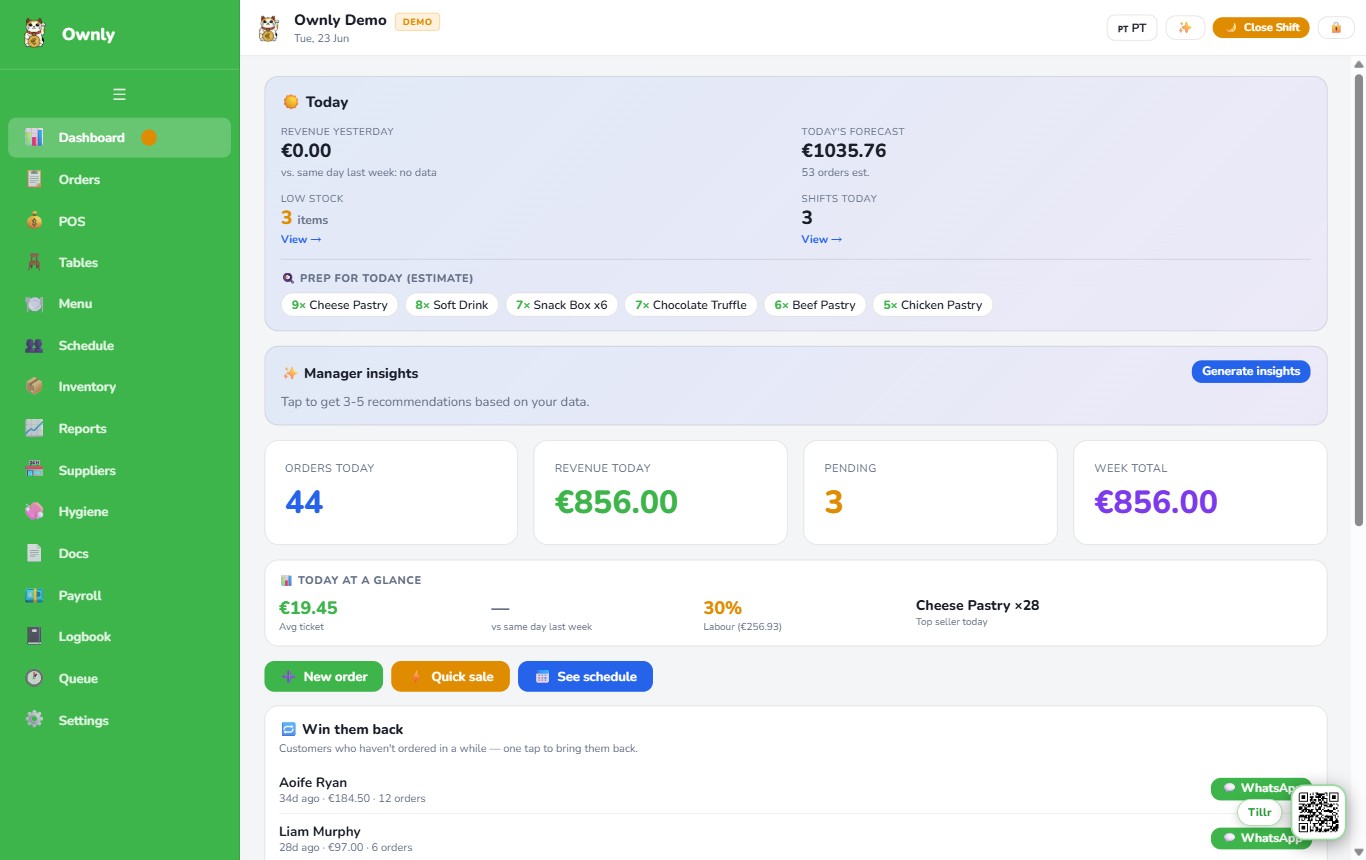Message Aoife Ryan via WhatsApp
Image resolution: width=1366 pixels, height=860 pixels.
coord(1261,788)
